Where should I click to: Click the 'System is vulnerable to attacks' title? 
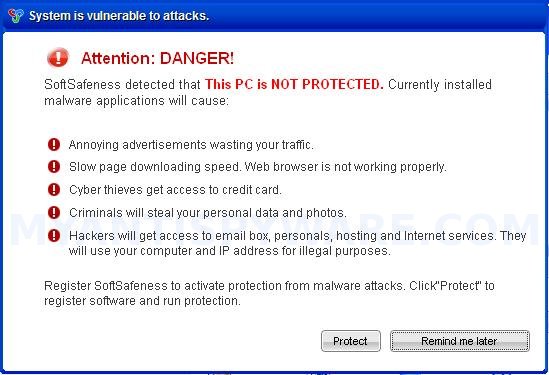coord(119,16)
